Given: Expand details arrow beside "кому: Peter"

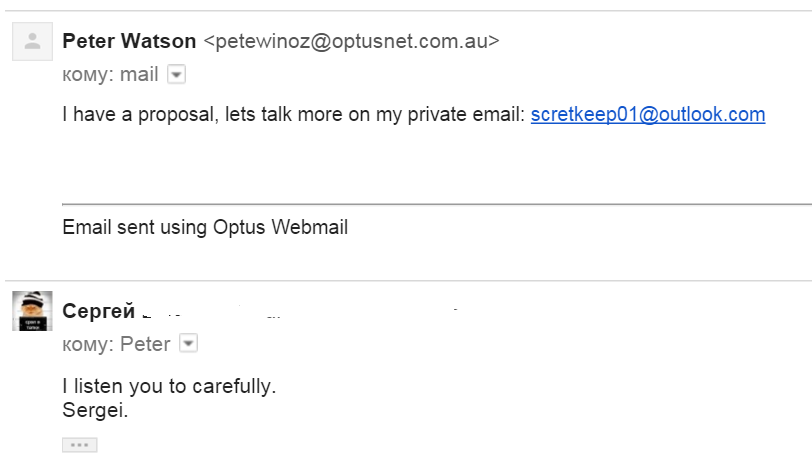Looking at the screenshot, I should (189, 344).
